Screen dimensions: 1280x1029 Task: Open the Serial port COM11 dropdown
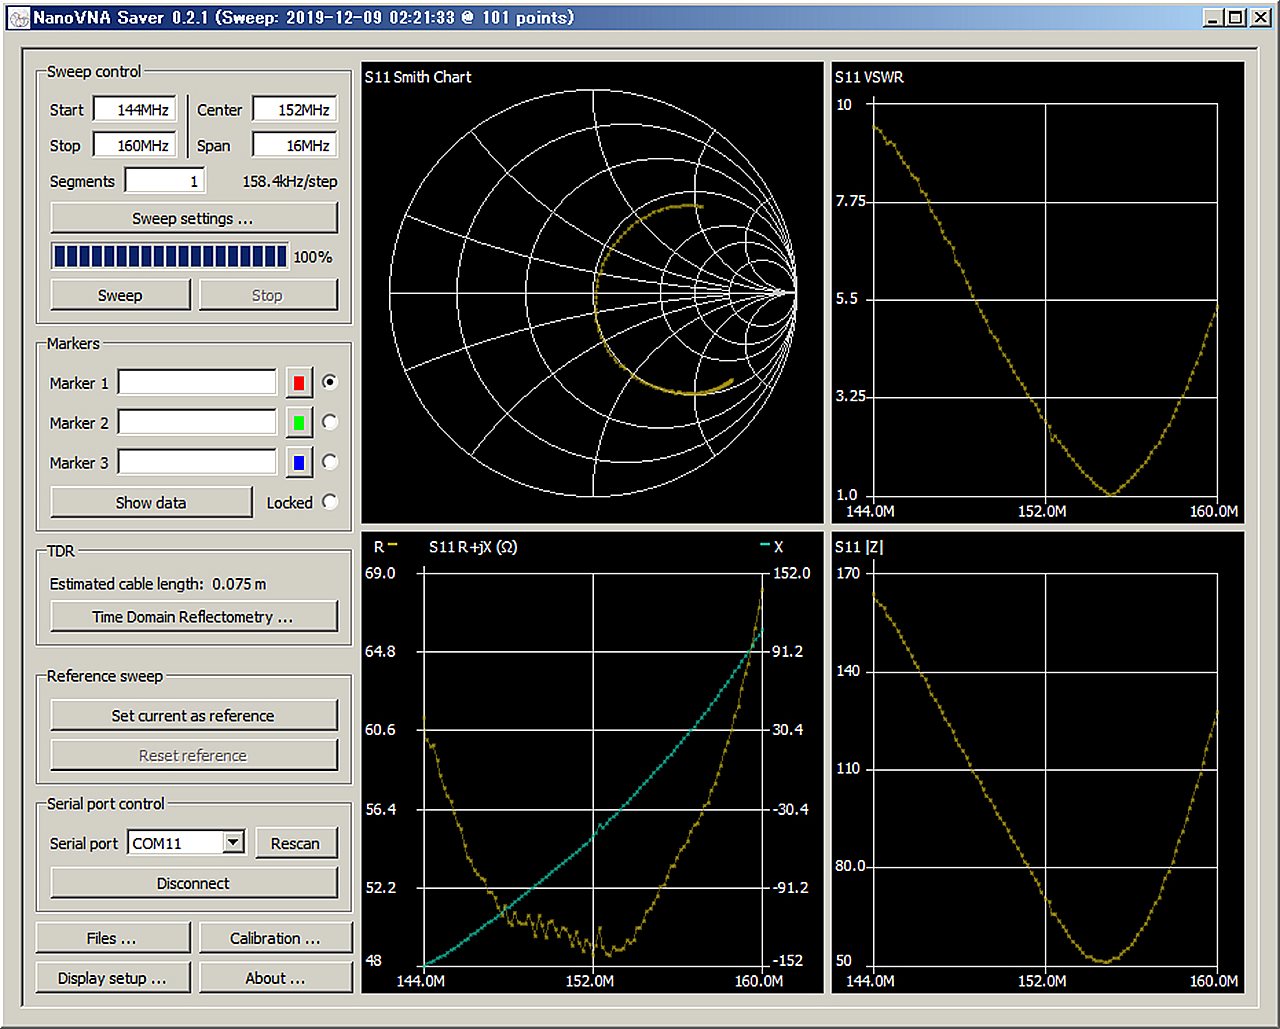pyautogui.click(x=233, y=843)
